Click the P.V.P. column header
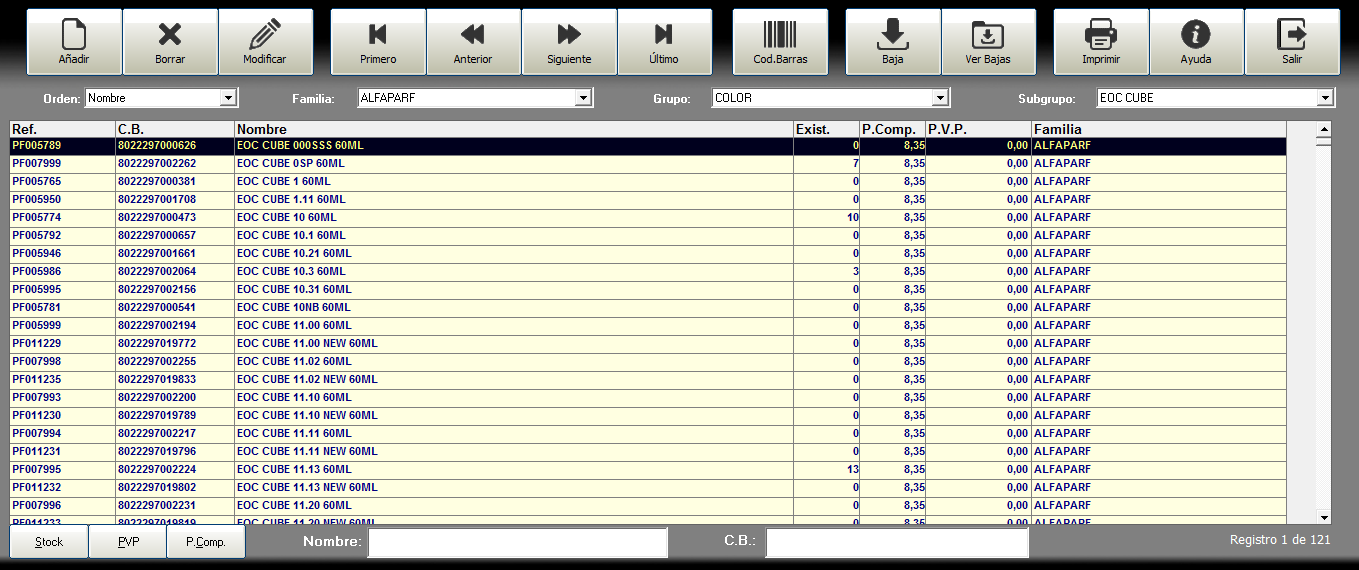Viewport: 1359px width, 570px height. pos(979,129)
